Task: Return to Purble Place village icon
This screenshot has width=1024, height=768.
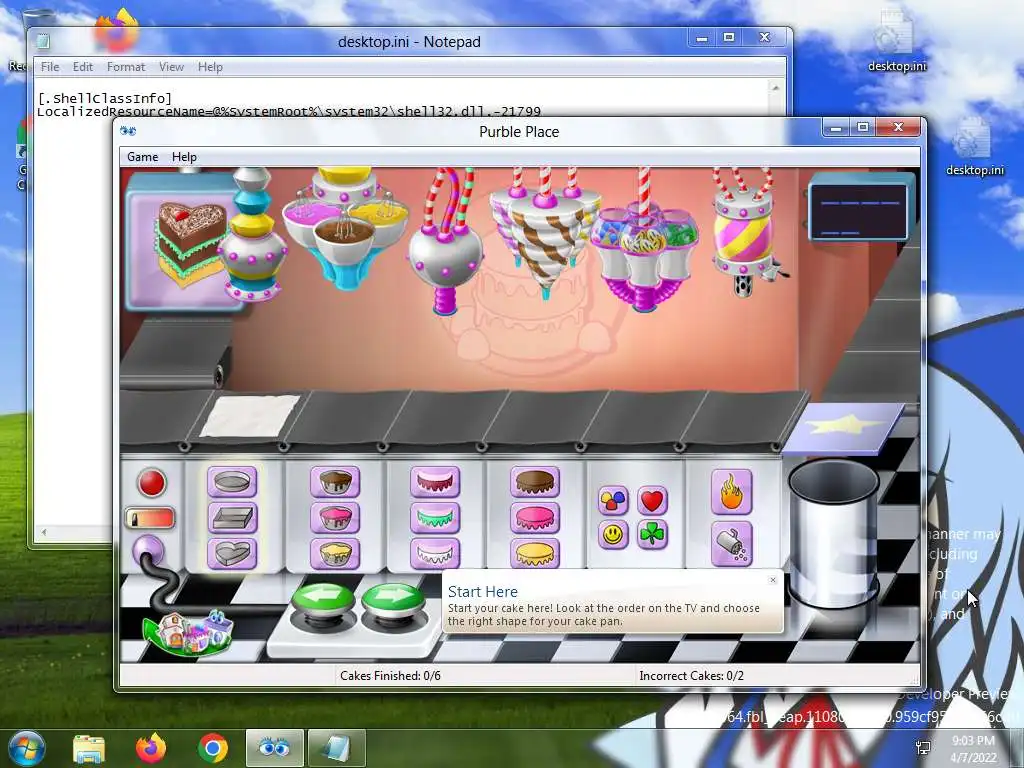Action: coord(189,633)
